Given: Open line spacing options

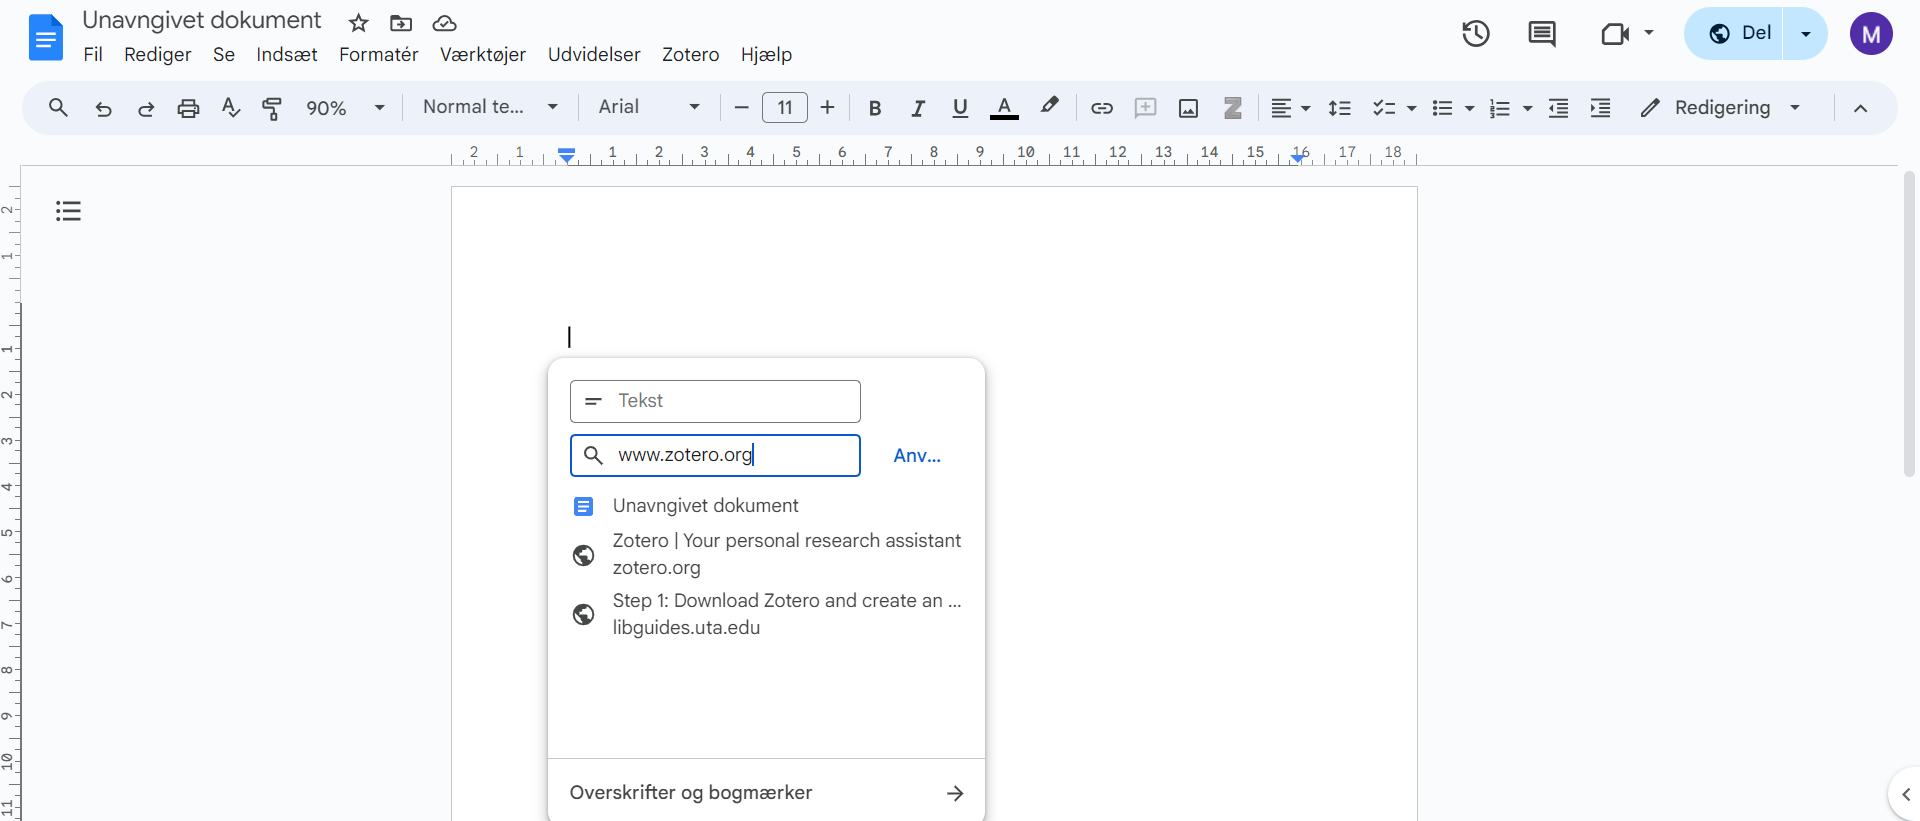Looking at the screenshot, I should pyautogui.click(x=1340, y=108).
